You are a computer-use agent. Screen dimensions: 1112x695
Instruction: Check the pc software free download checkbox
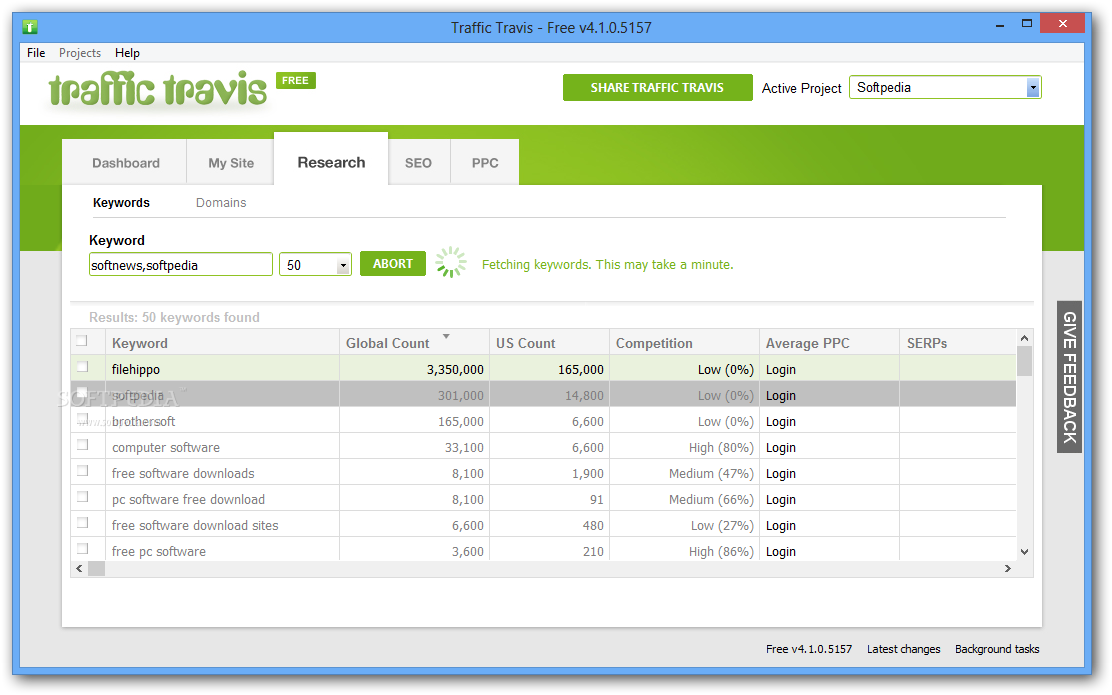[x=82, y=496]
